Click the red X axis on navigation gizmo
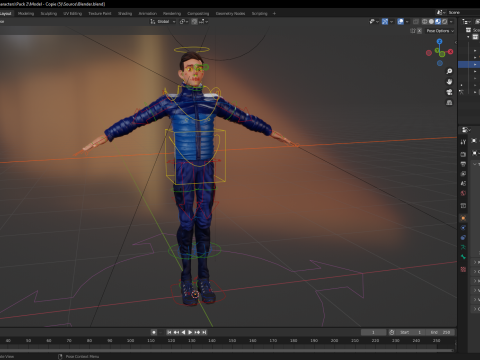The height and width of the screenshot is (360, 480). tap(451, 52)
